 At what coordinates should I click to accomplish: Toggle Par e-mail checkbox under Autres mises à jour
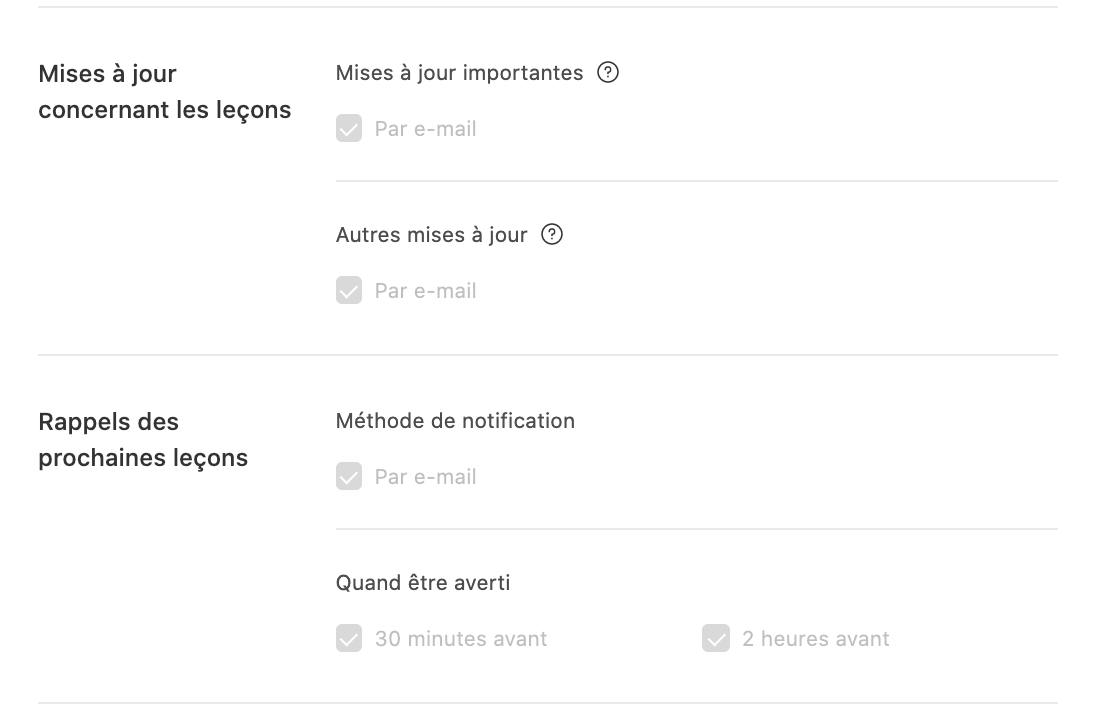tap(349, 291)
